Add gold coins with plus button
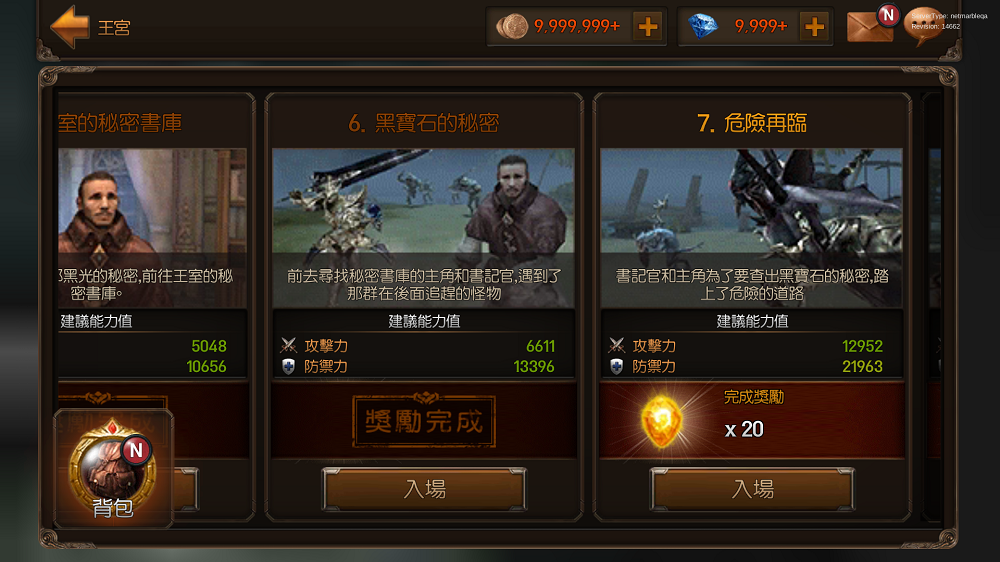 point(648,27)
